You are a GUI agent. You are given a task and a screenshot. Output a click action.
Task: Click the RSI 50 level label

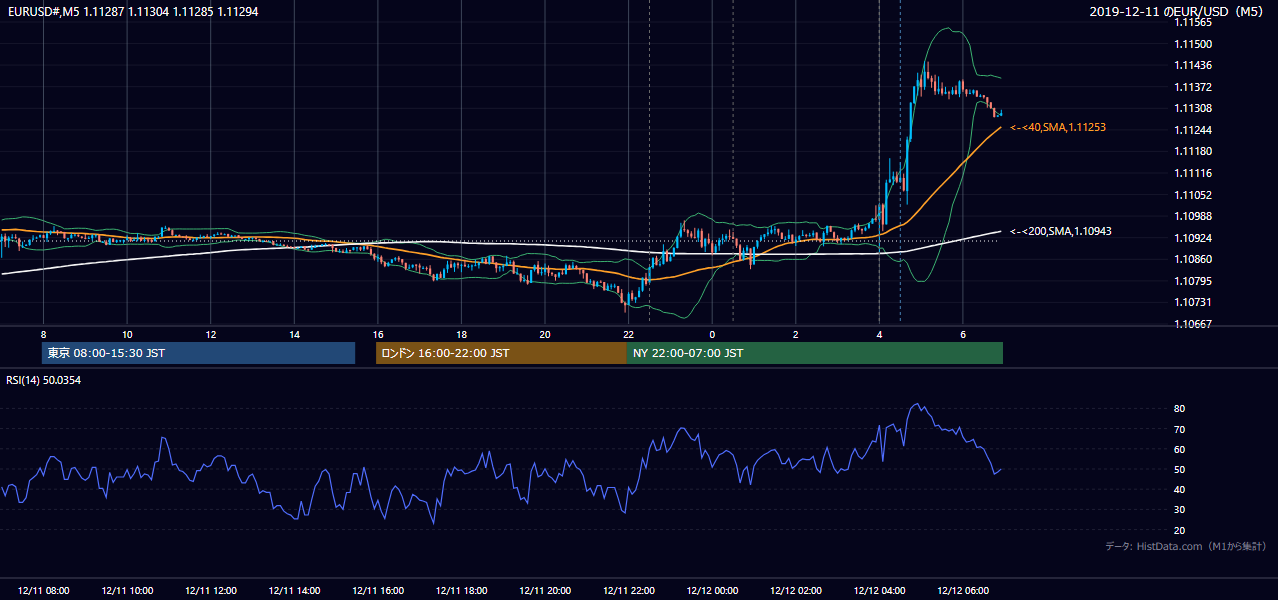1180,469
